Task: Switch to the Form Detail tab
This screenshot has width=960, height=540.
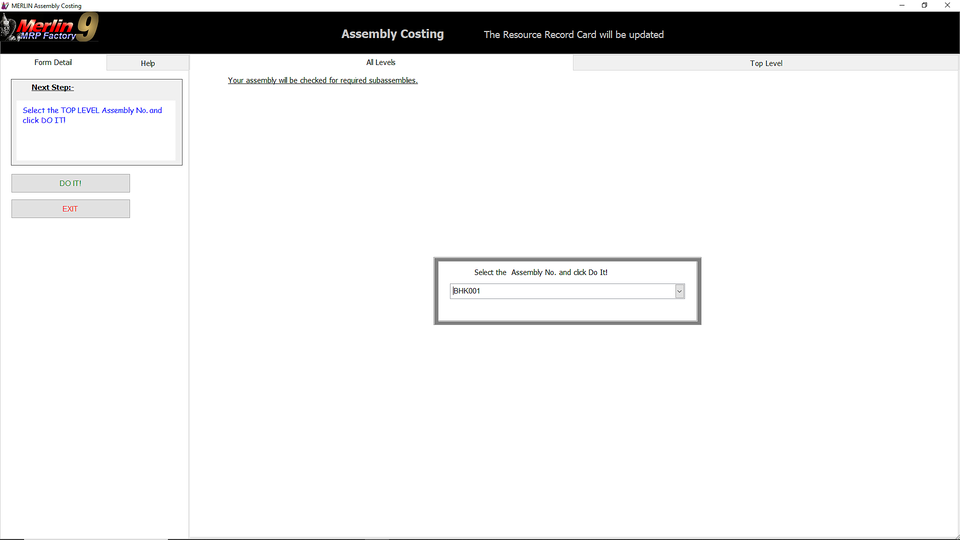Action: [53, 62]
